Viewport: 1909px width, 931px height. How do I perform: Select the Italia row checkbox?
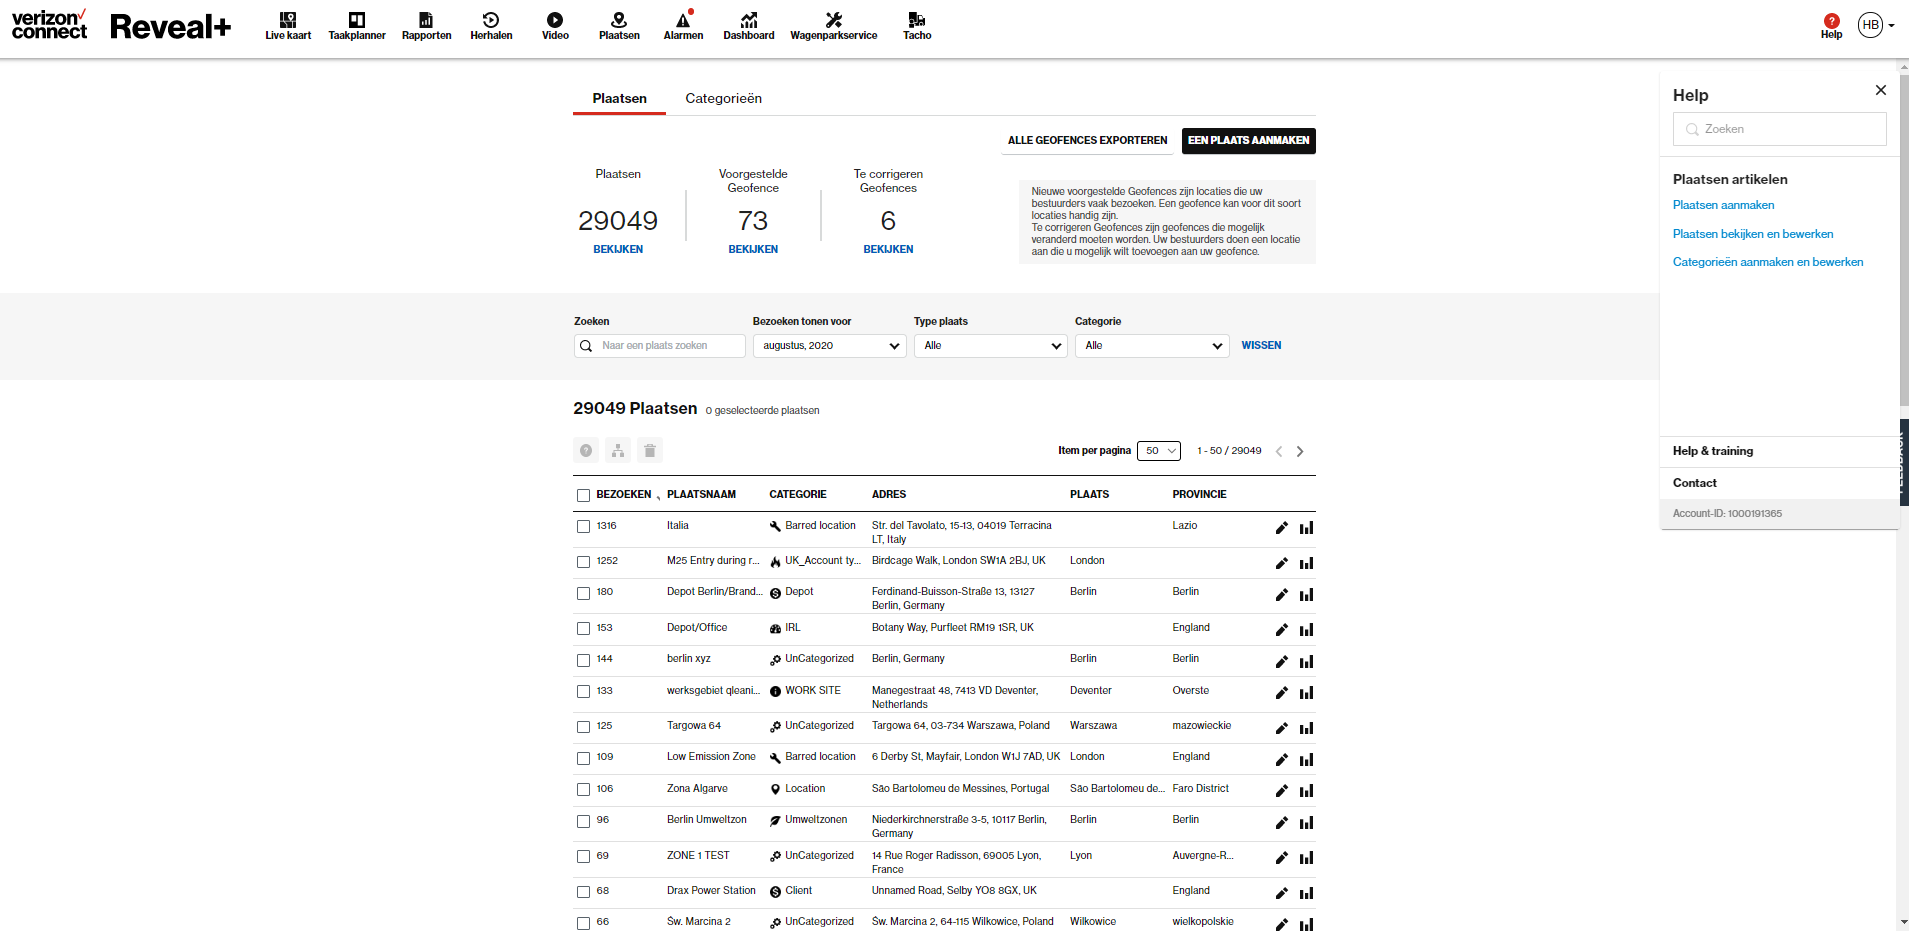[x=583, y=526]
